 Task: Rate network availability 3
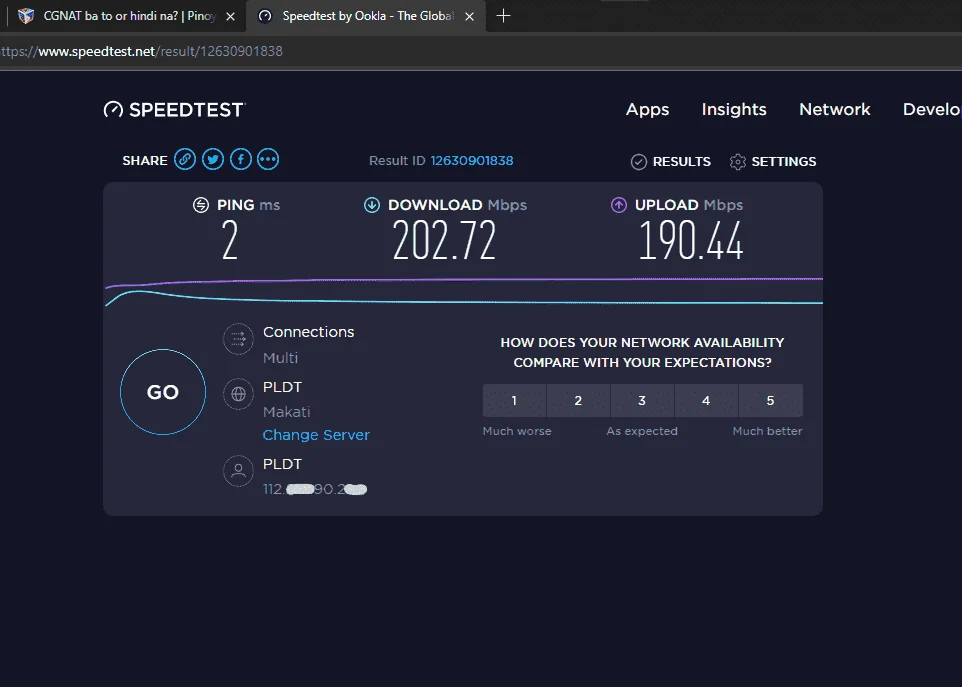tap(642, 401)
